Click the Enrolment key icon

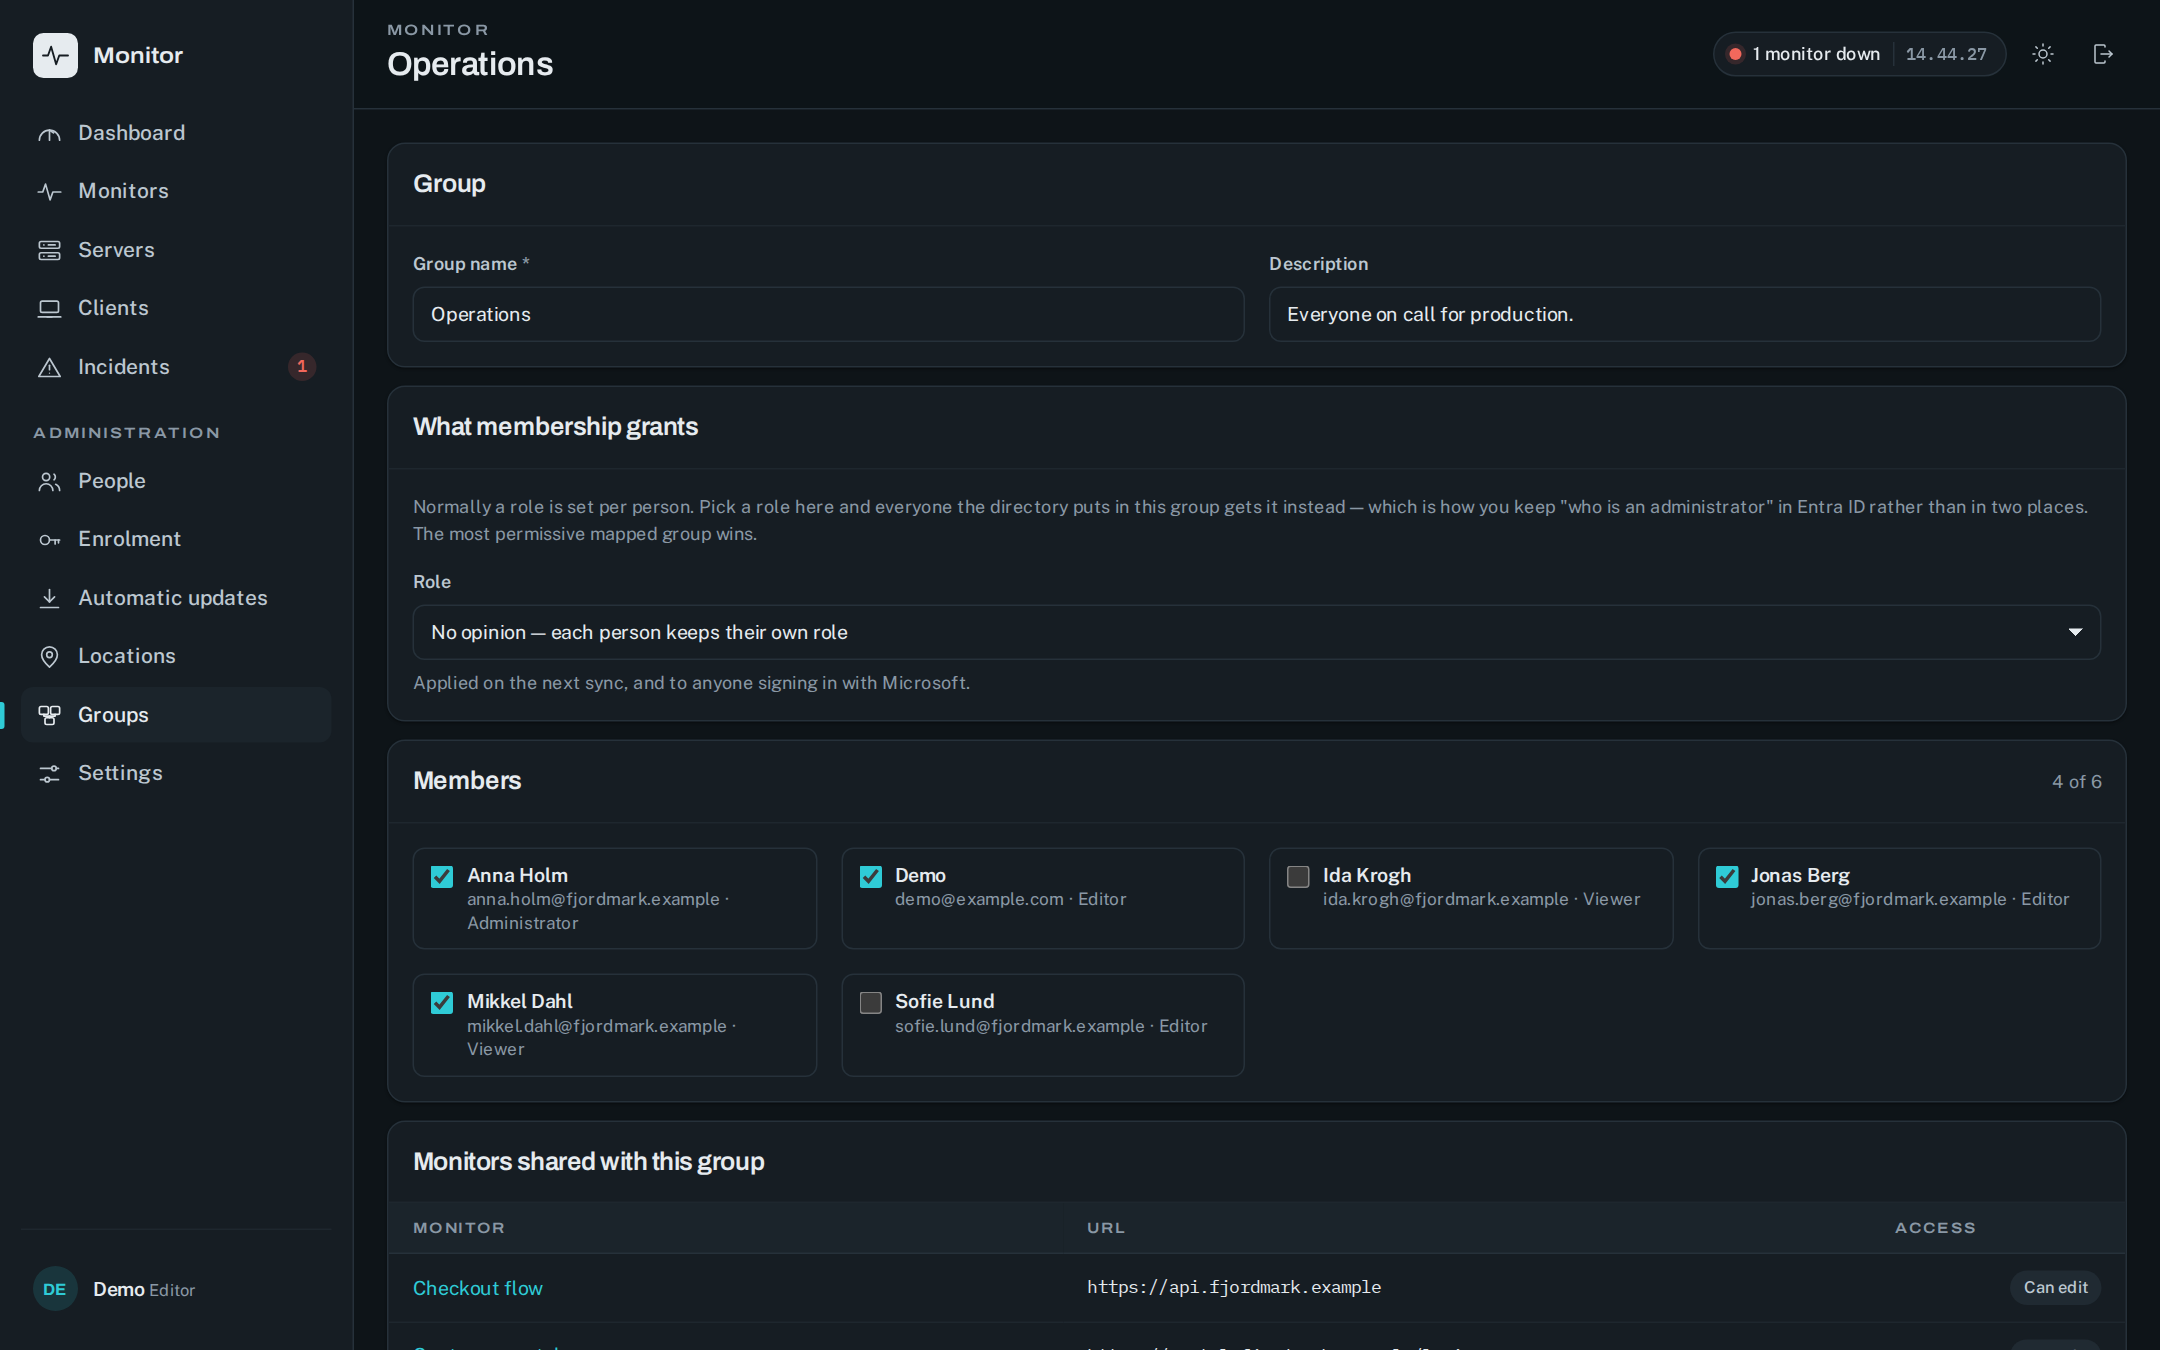click(x=49, y=540)
